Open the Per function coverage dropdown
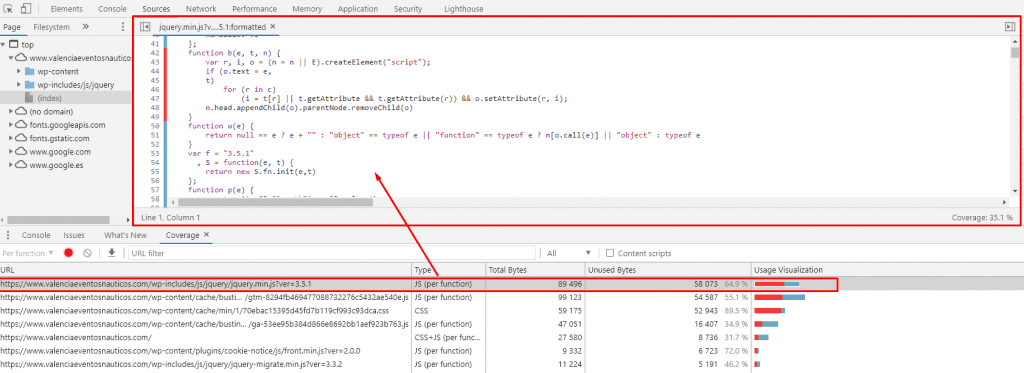The height and width of the screenshot is (373, 1024). click(28, 253)
